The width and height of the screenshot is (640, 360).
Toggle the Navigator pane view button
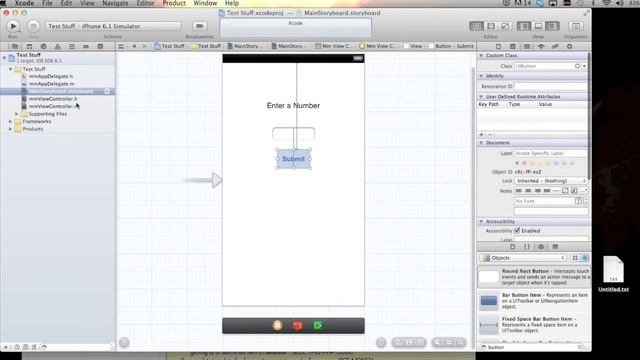524,26
